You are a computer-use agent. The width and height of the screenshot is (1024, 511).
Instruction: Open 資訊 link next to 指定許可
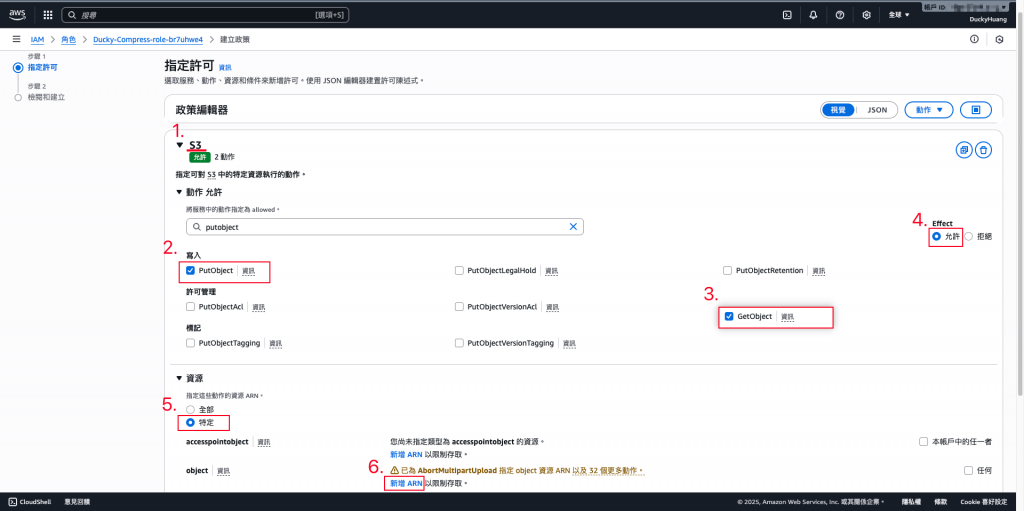[x=225, y=67]
